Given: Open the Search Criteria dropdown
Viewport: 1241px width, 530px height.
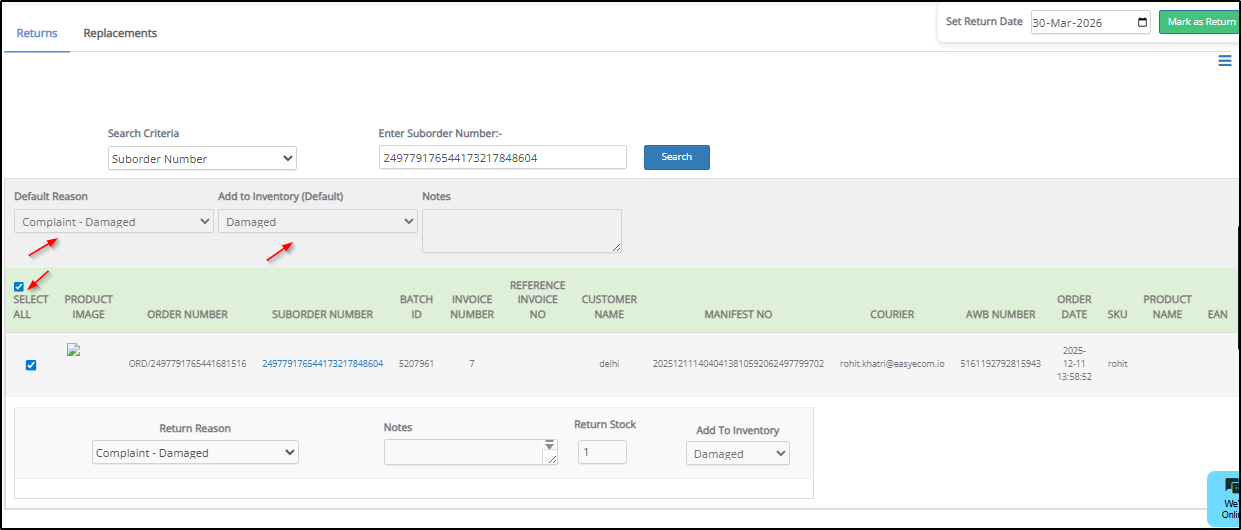Looking at the screenshot, I should 202,158.
